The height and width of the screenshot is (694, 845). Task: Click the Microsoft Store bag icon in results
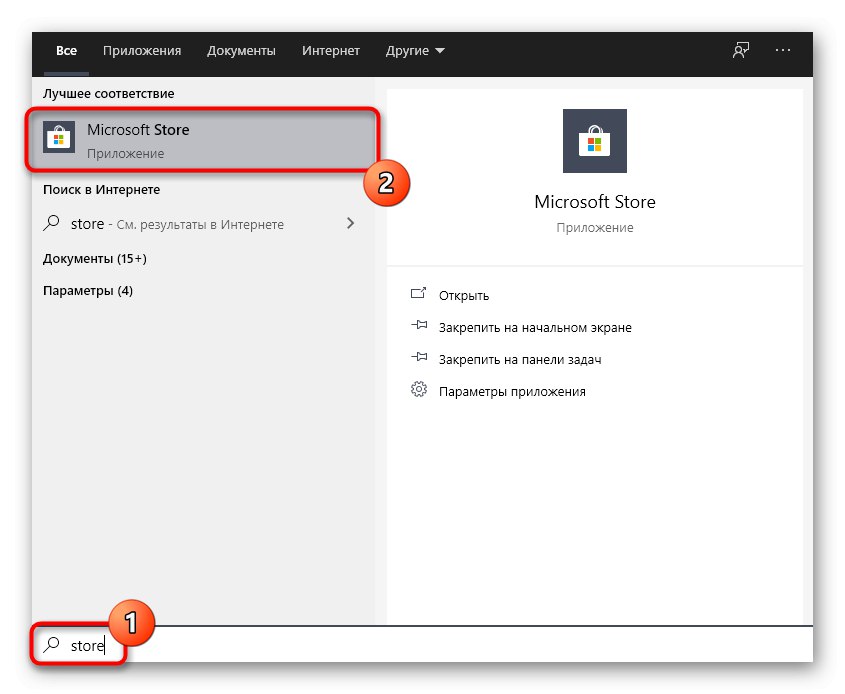[x=59, y=137]
